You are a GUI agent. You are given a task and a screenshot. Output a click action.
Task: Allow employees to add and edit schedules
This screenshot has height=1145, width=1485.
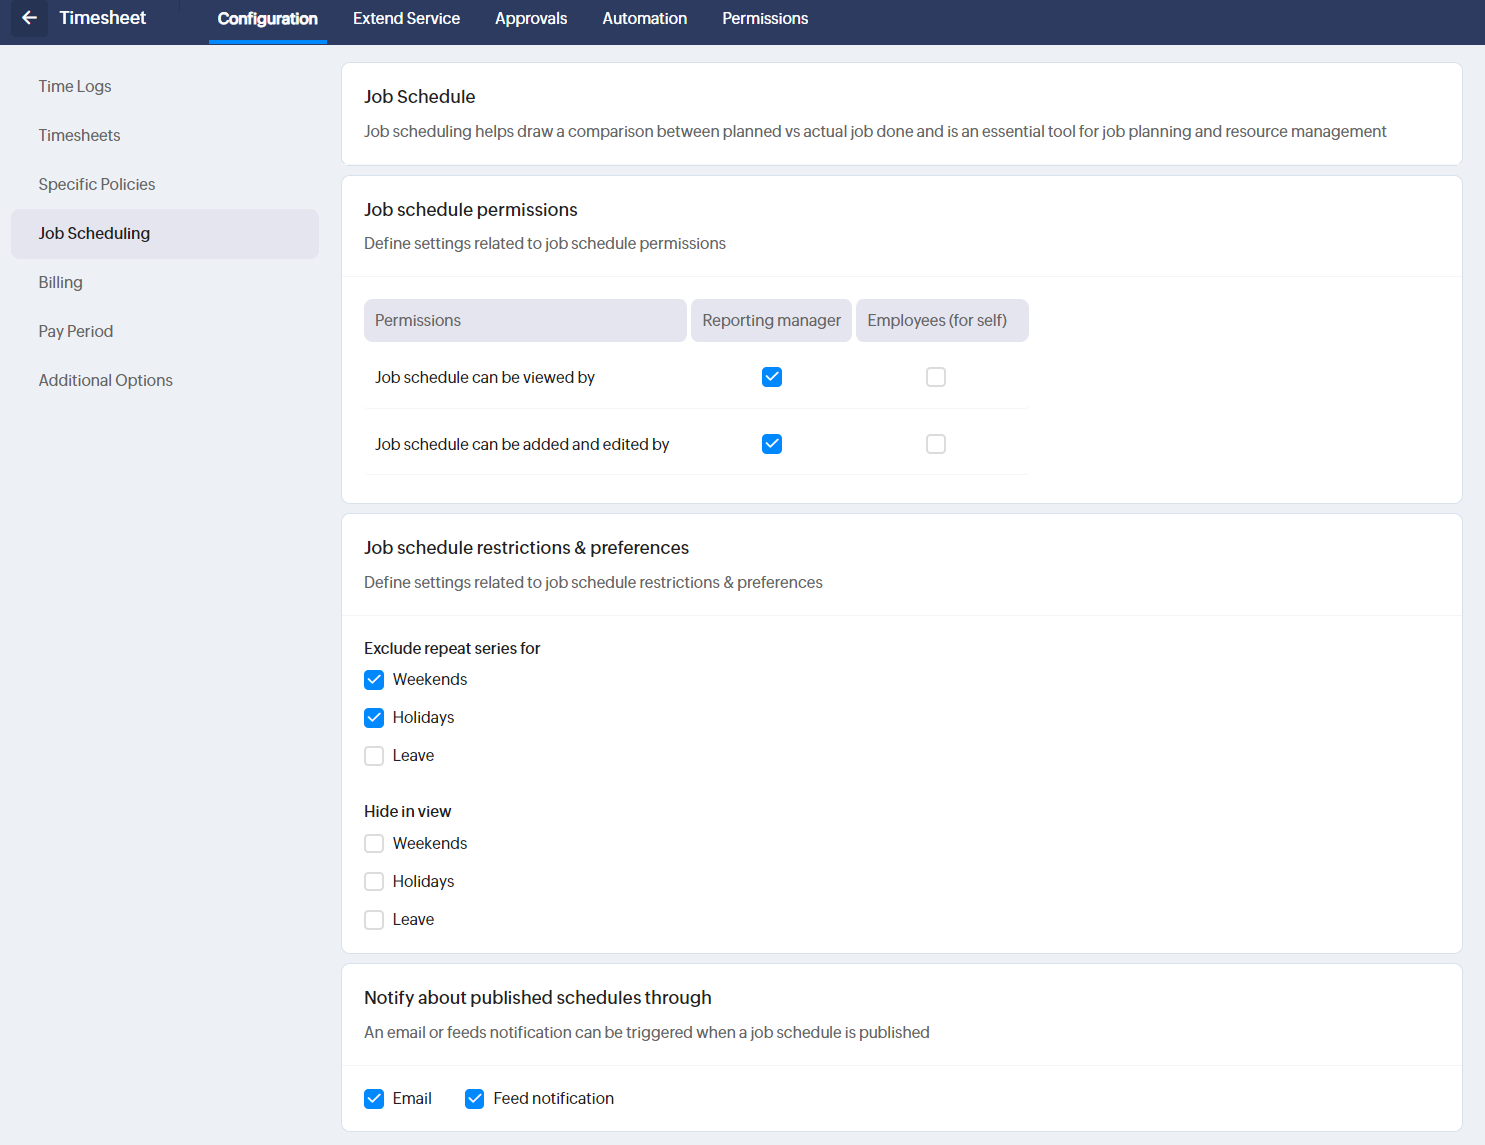click(936, 444)
